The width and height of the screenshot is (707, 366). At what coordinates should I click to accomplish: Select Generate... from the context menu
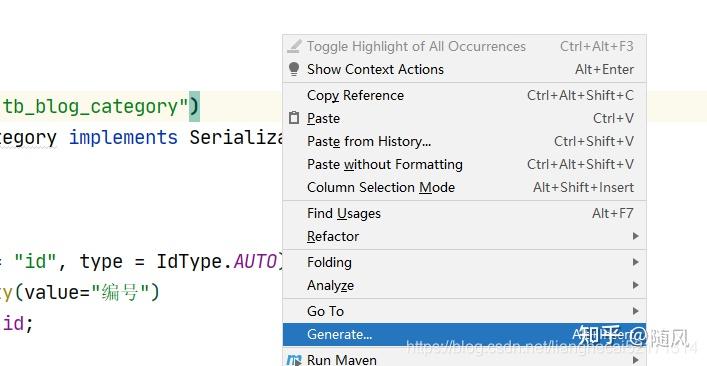[x=464, y=334]
